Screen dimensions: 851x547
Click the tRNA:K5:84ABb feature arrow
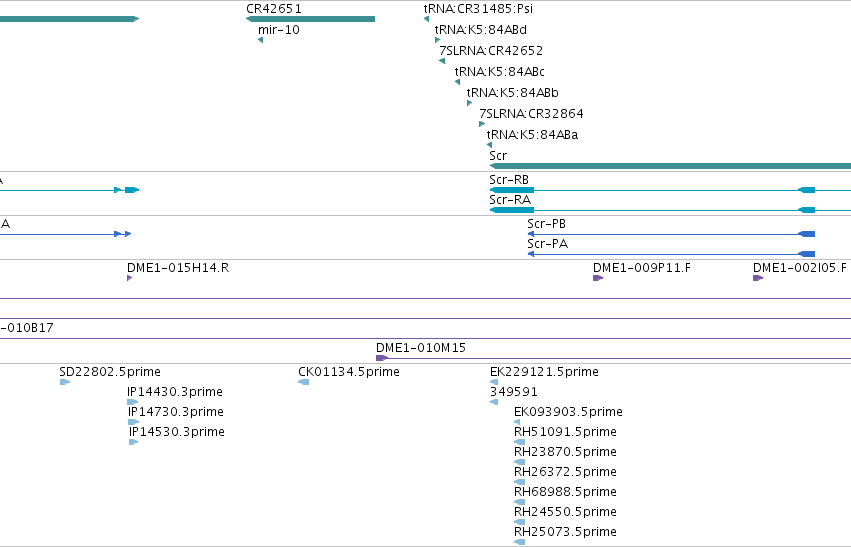(x=469, y=103)
